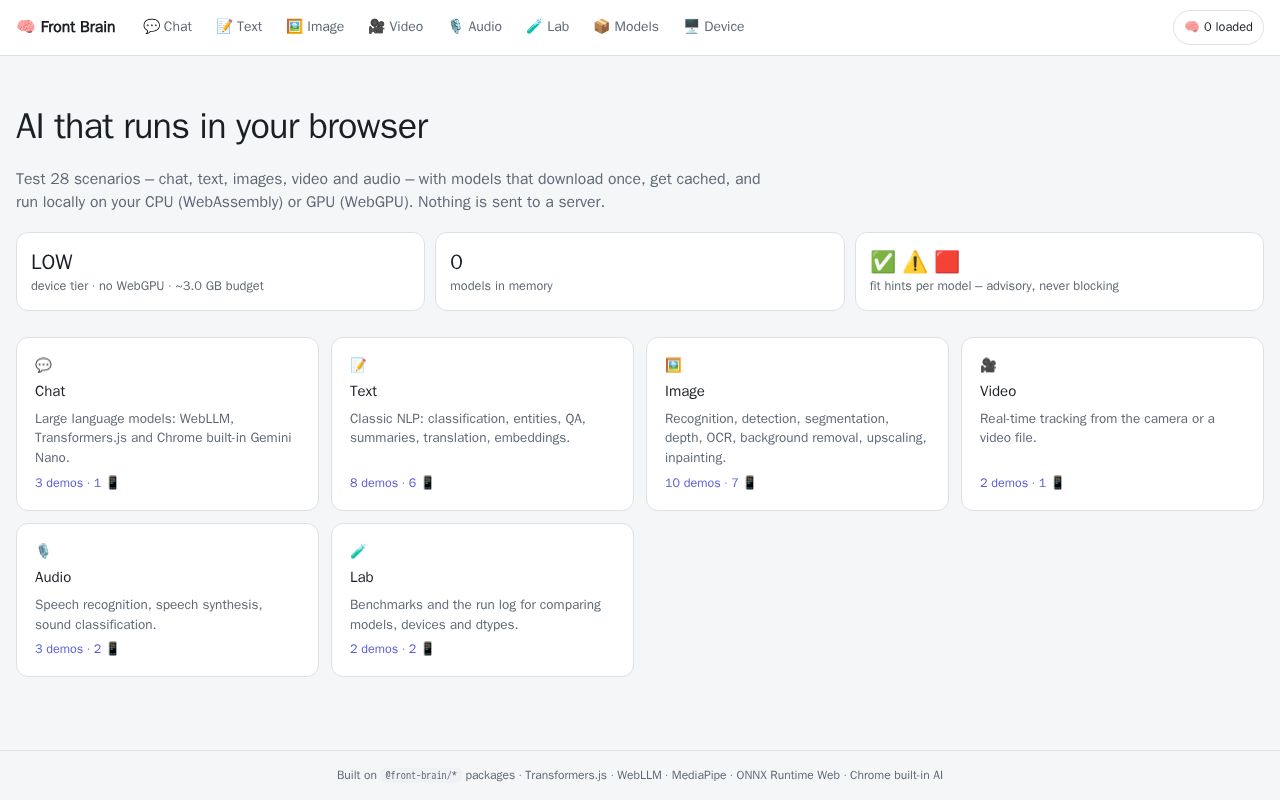Screen dimensions: 1280x800
Task: Click the '0' models in memory count
Action: [456, 262]
